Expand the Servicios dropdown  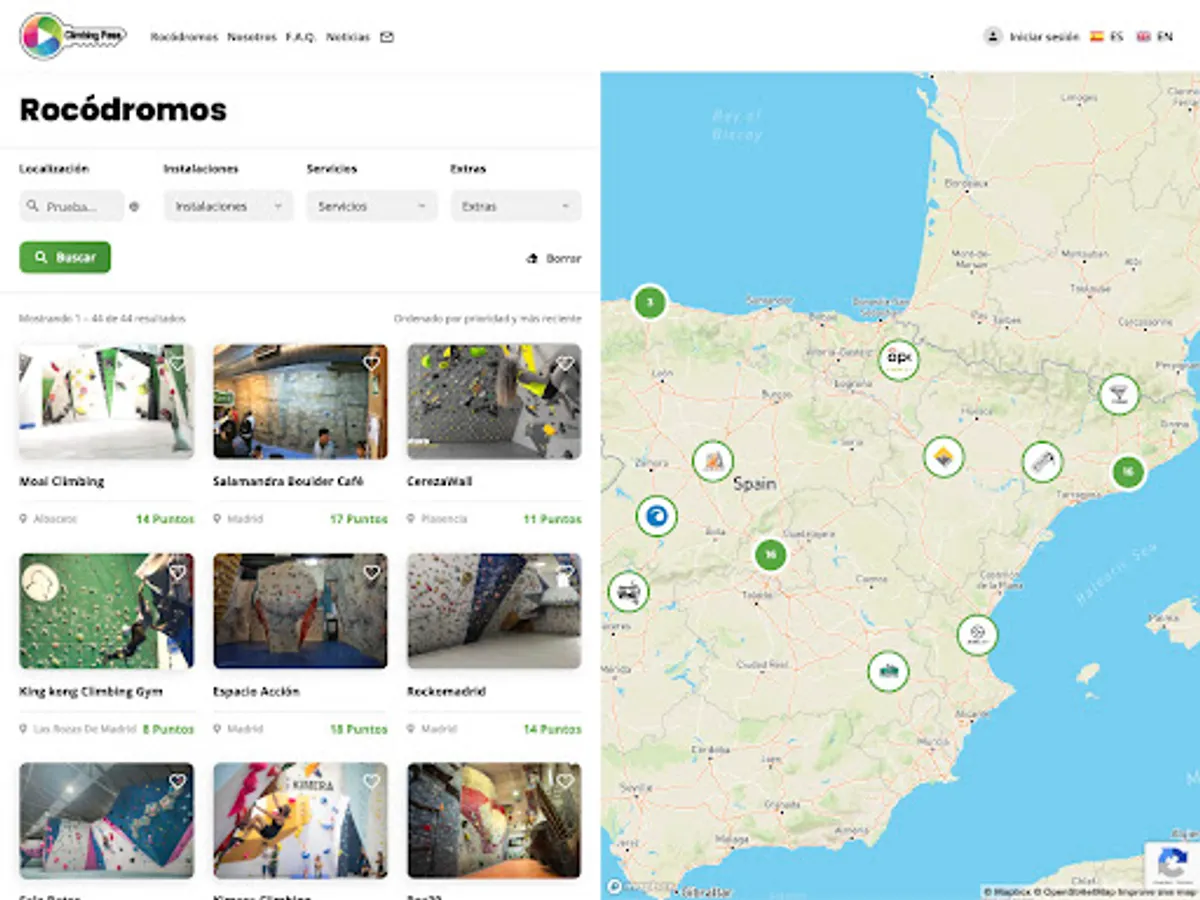(372, 206)
